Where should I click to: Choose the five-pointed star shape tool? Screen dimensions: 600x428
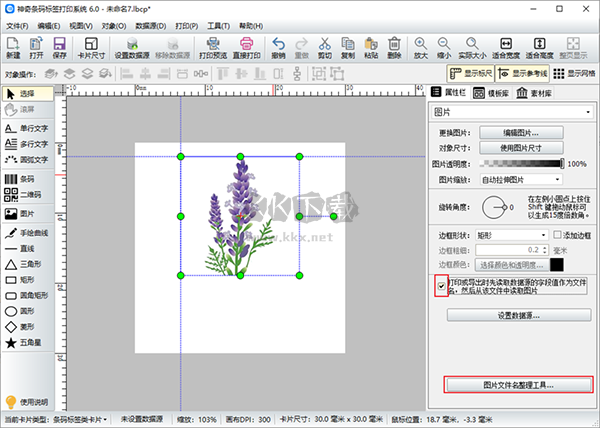[x=25, y=342]
